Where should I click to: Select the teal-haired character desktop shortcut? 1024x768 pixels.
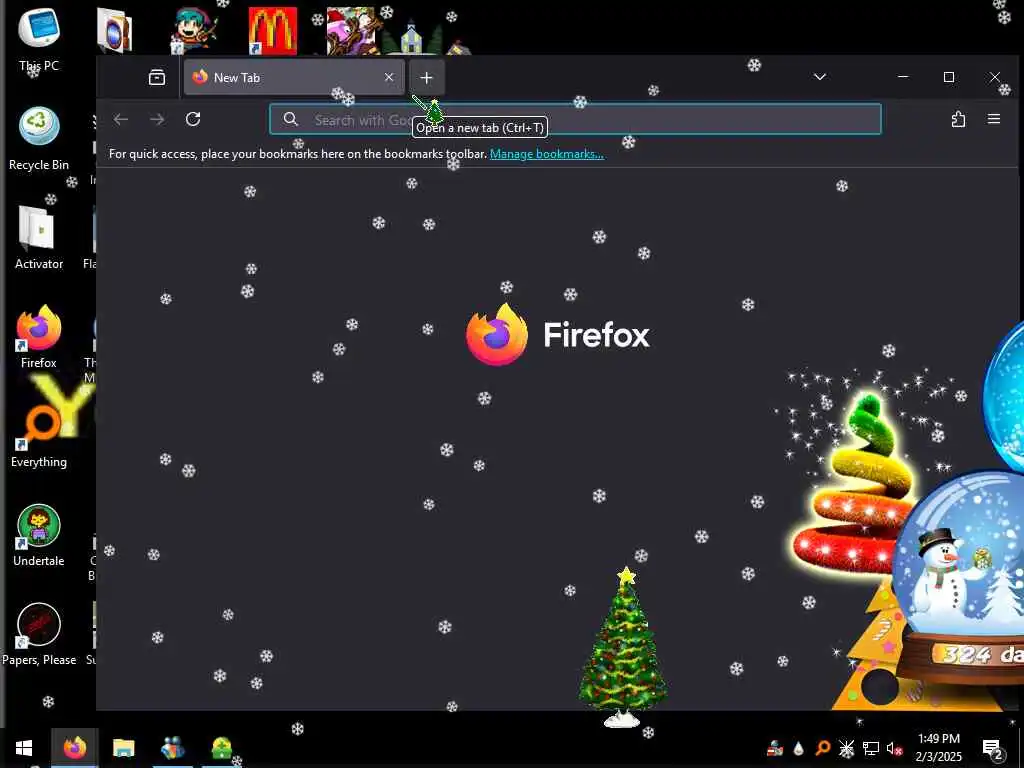194,31
